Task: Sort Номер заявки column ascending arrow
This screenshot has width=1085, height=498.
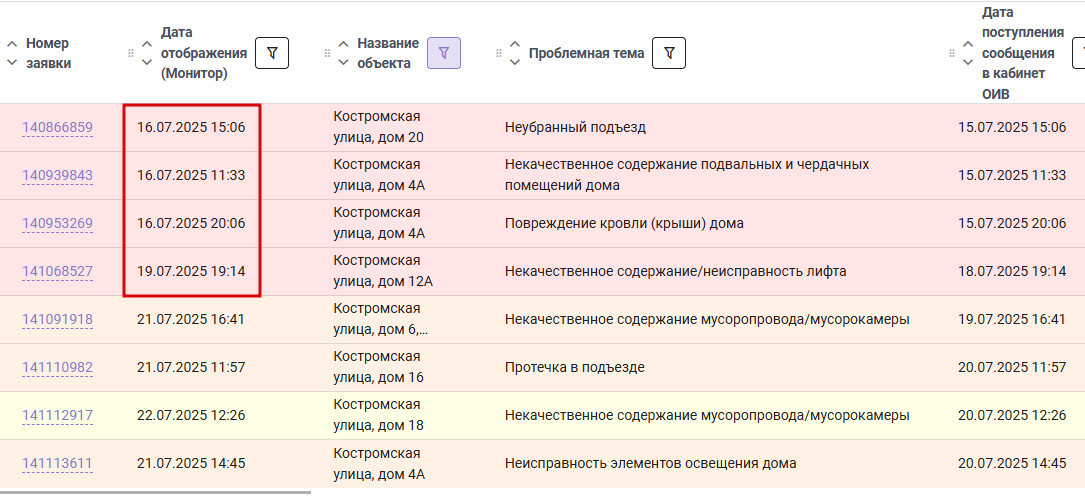Action: (12, 44)
